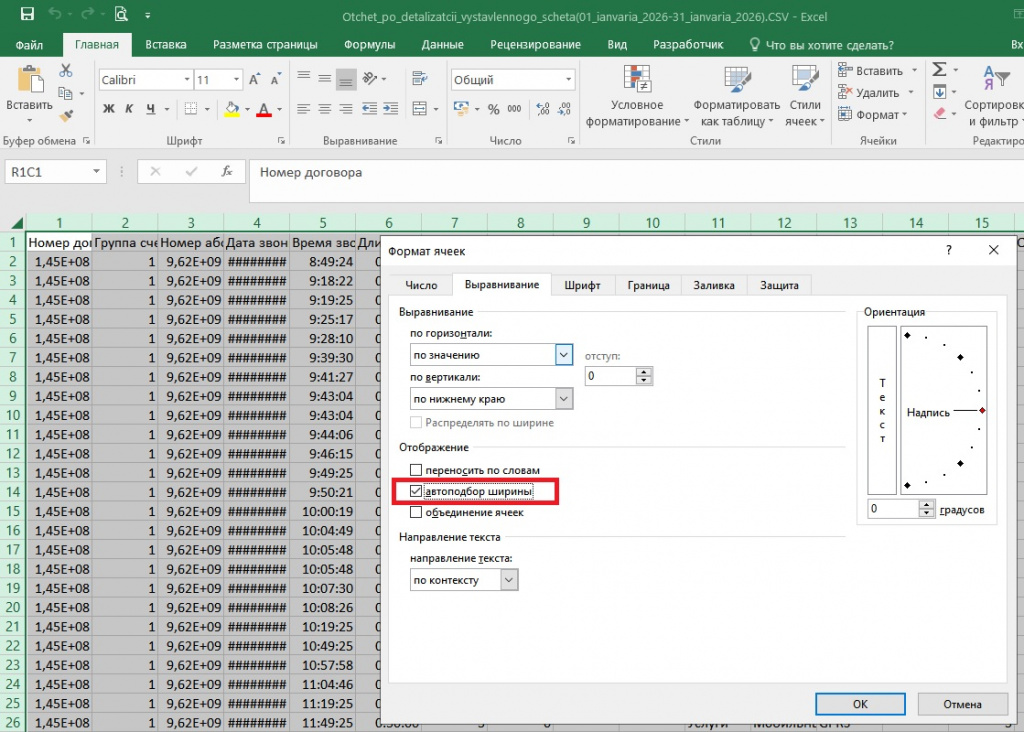This screenshot has height=732, width=1024.
Task: Click the AutoSum sigma icon
Action: (x=940, y=70)
